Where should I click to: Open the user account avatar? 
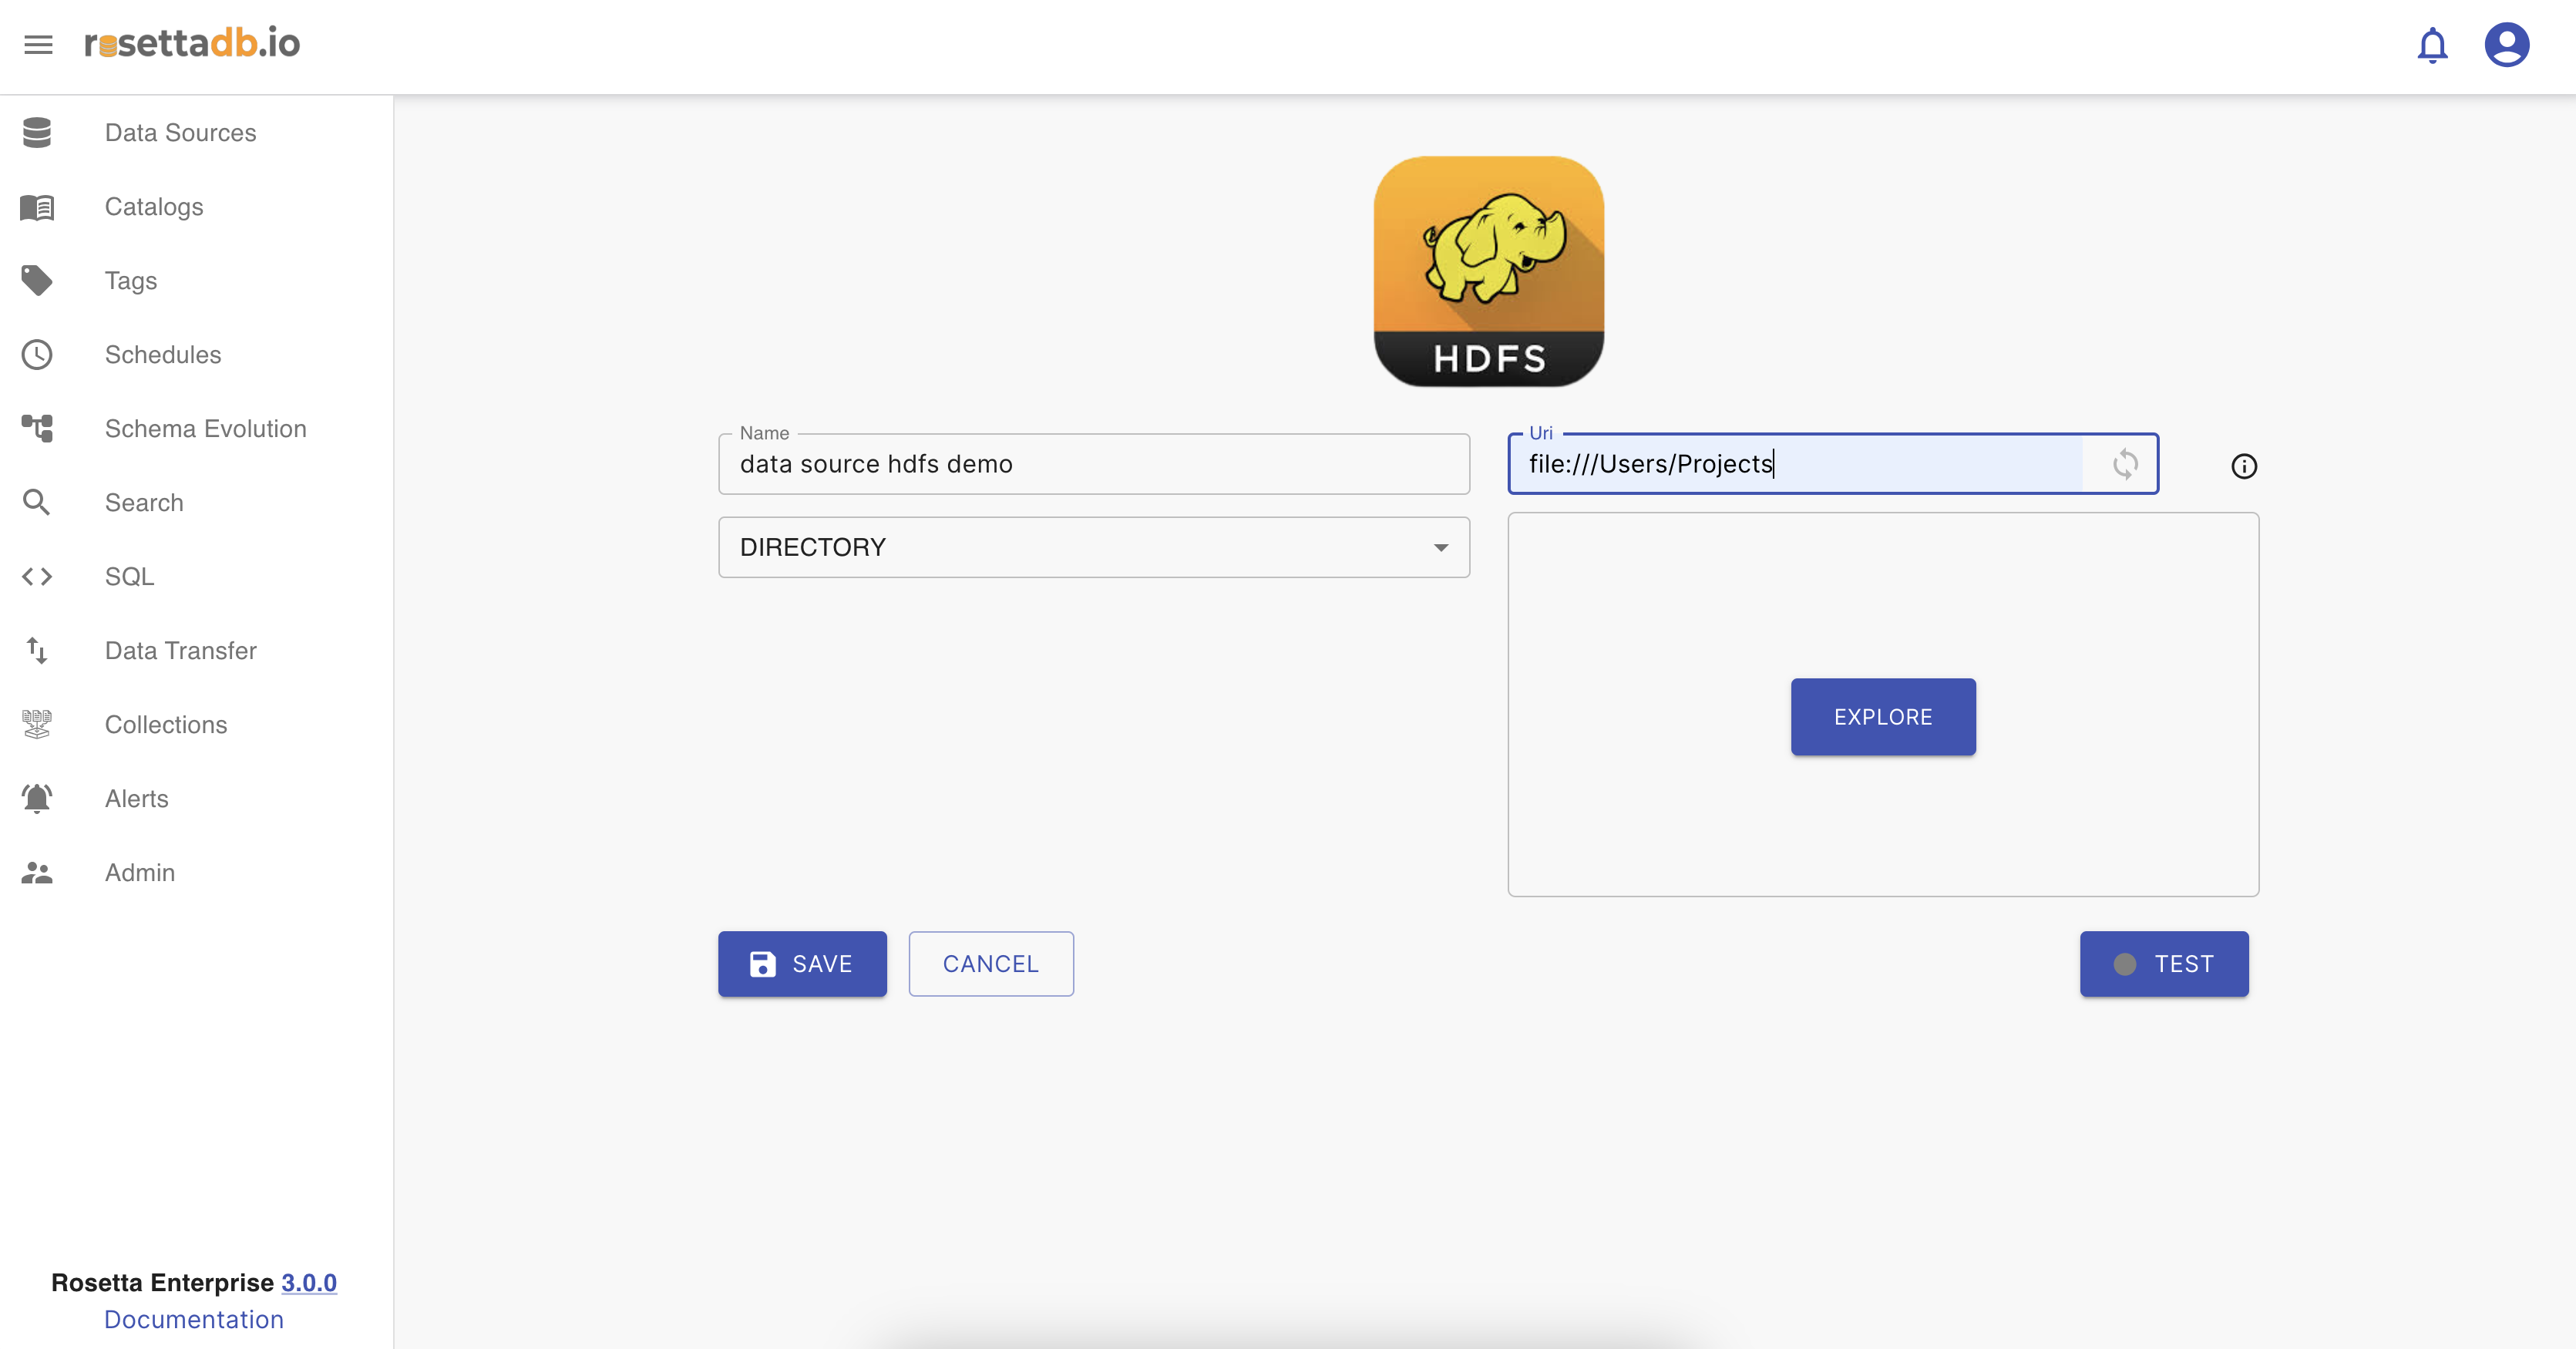click(x=2506, y=45)
